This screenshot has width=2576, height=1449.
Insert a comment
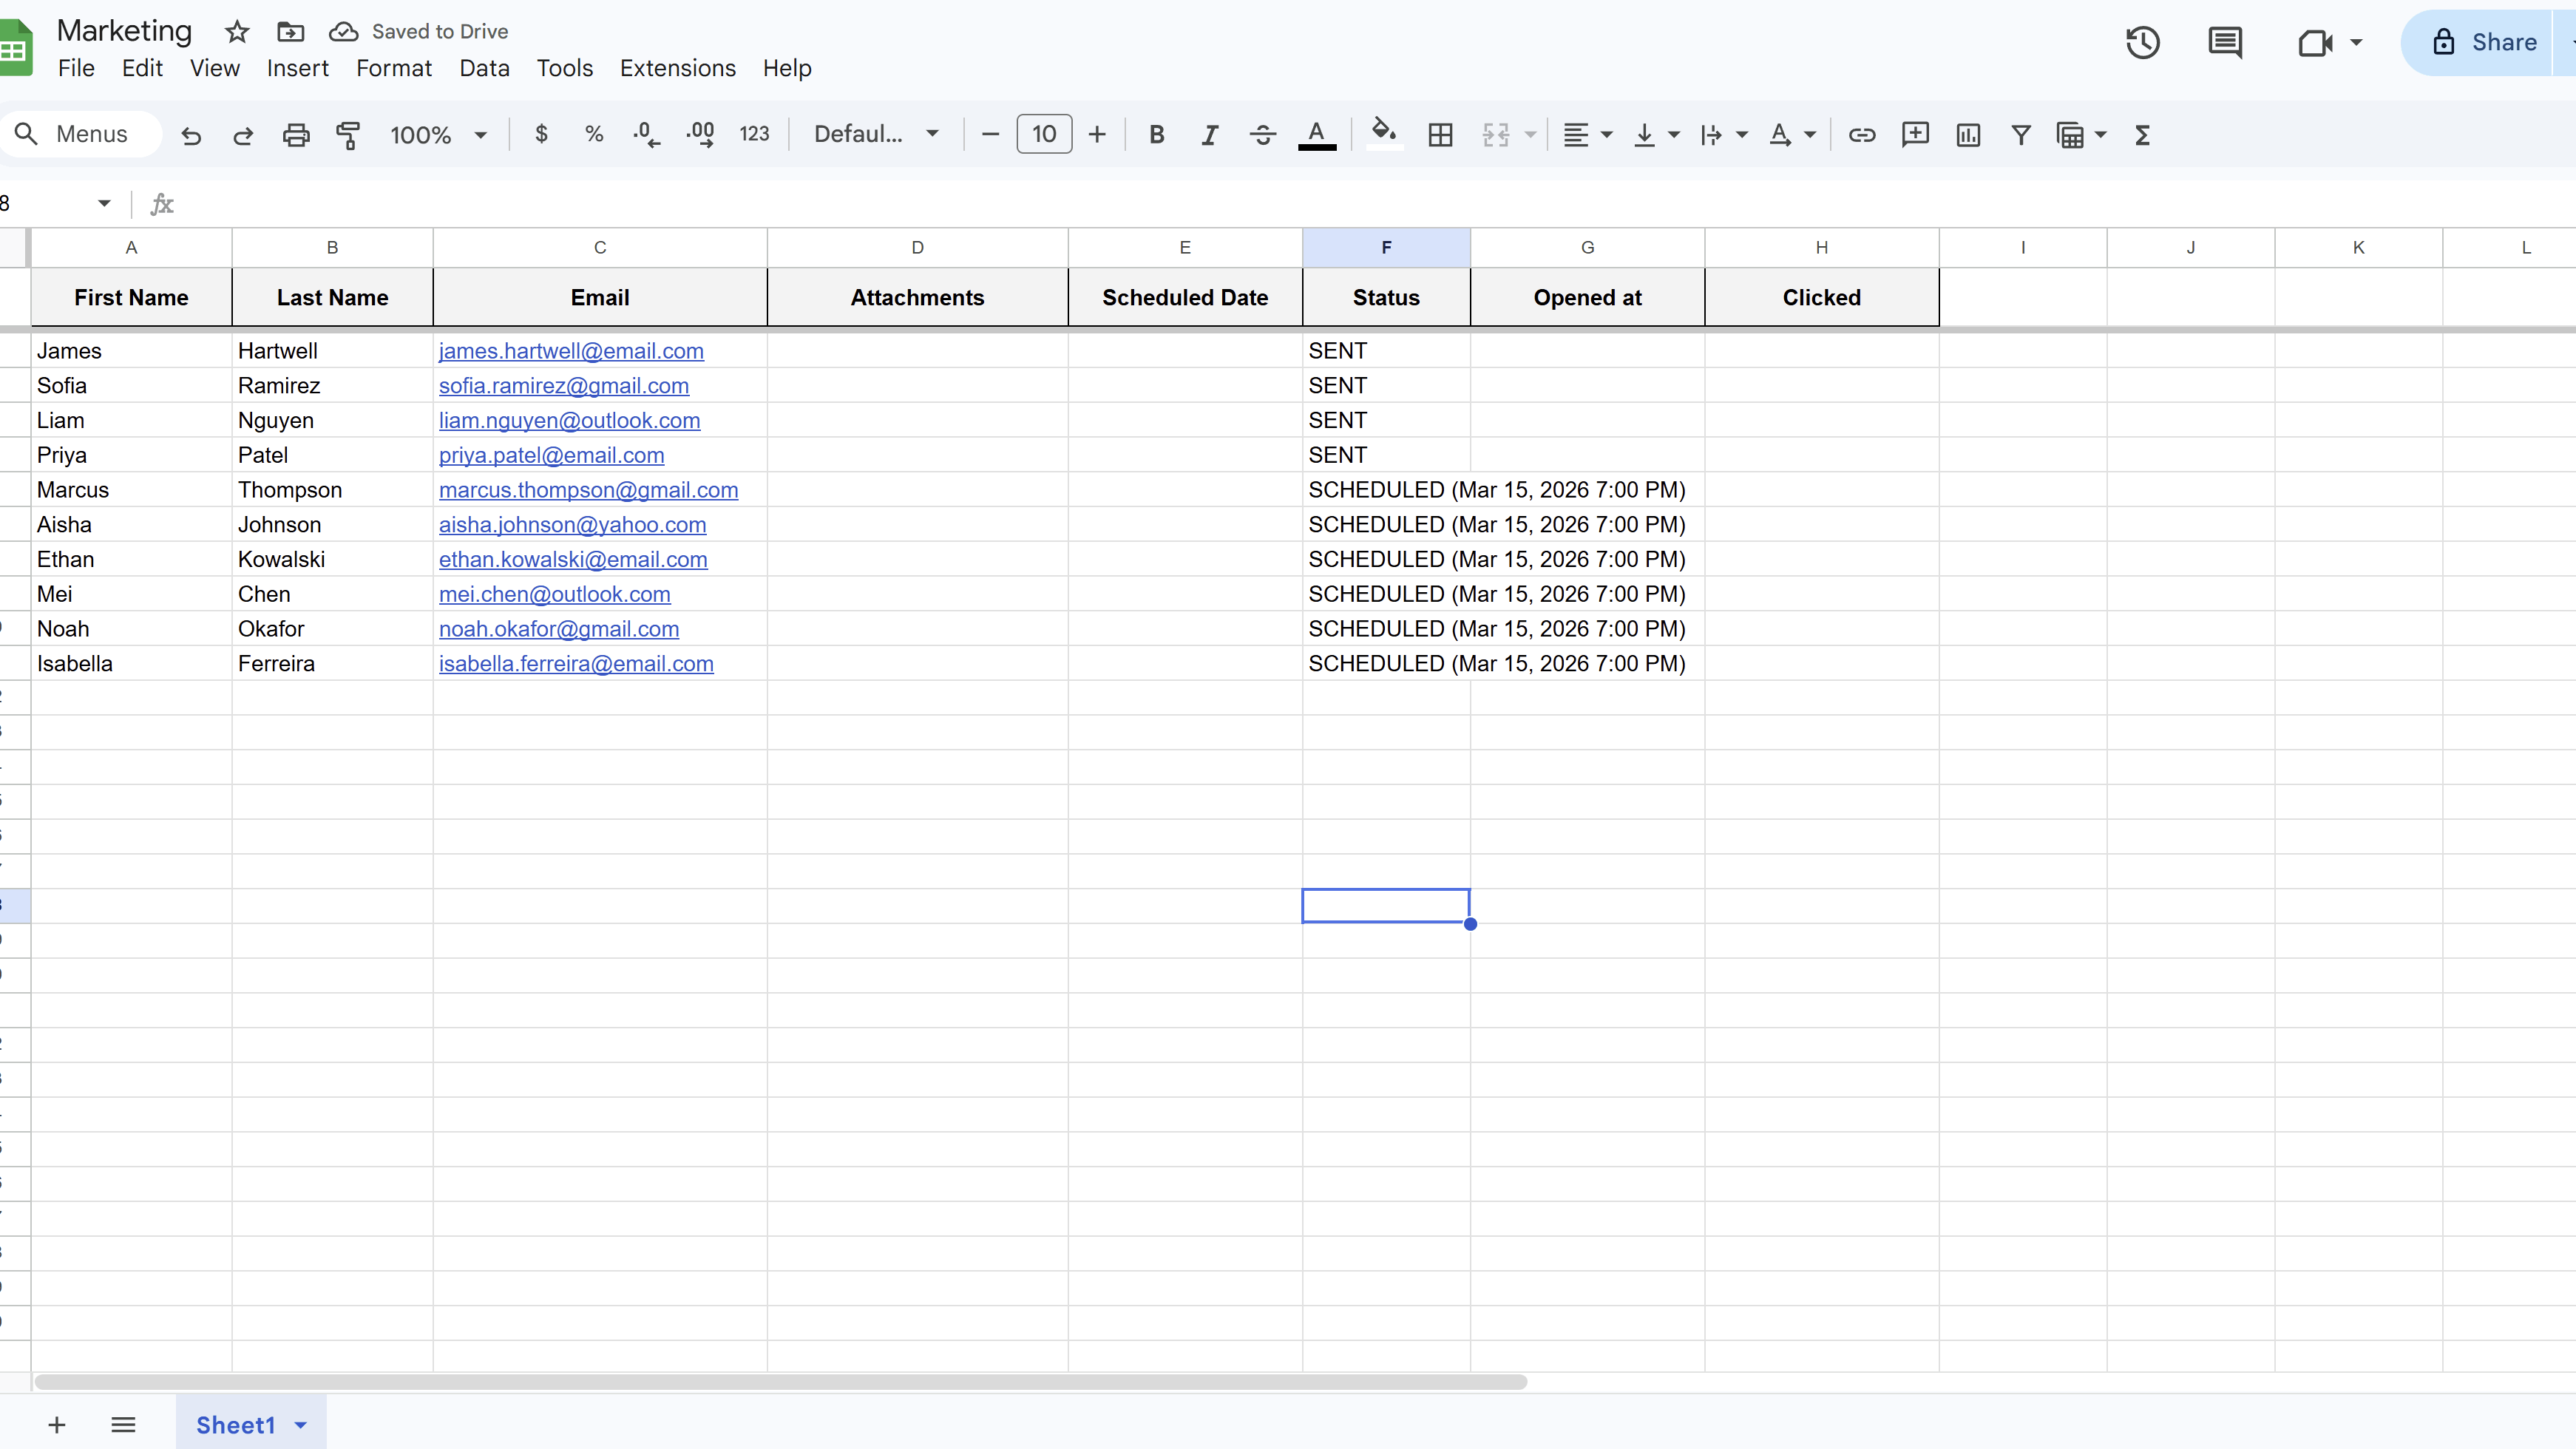1914,134
